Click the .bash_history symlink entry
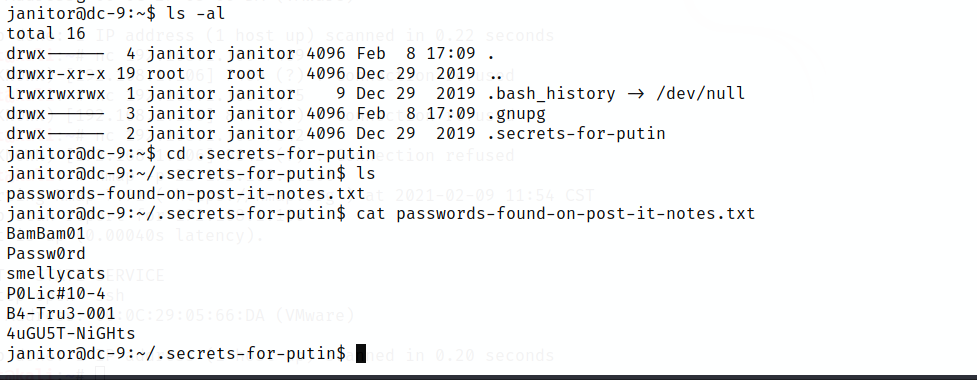Image resolution: width=977 pixels, height=380 pixels. (x=551, y=94)
